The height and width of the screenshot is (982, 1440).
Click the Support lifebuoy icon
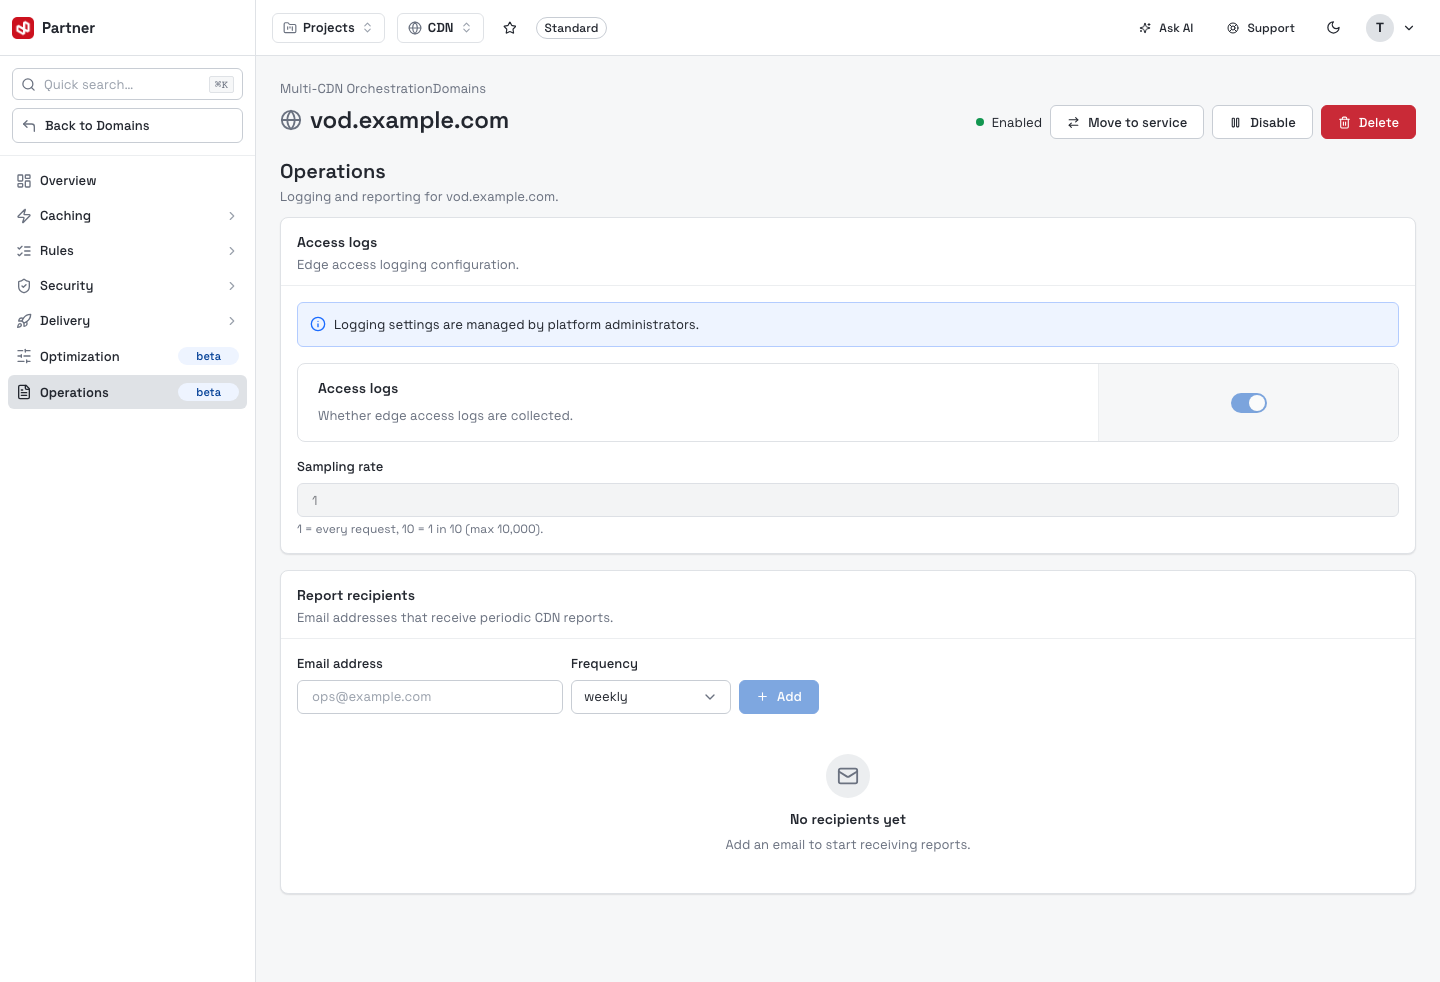pyautogui.click(x=1233, y=28)
